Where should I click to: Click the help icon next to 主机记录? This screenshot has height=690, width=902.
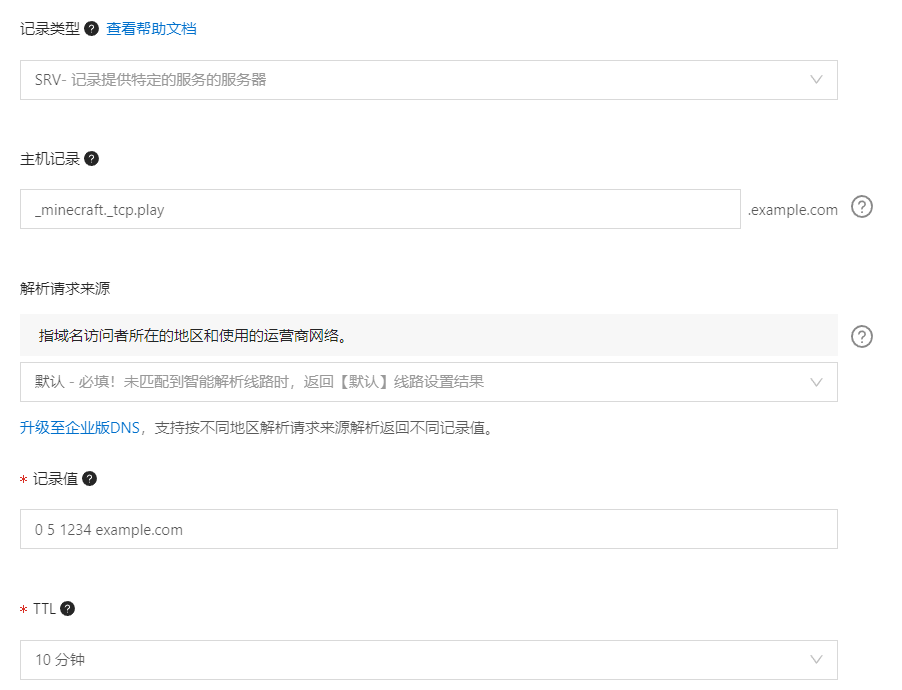(x=92, y=159)
